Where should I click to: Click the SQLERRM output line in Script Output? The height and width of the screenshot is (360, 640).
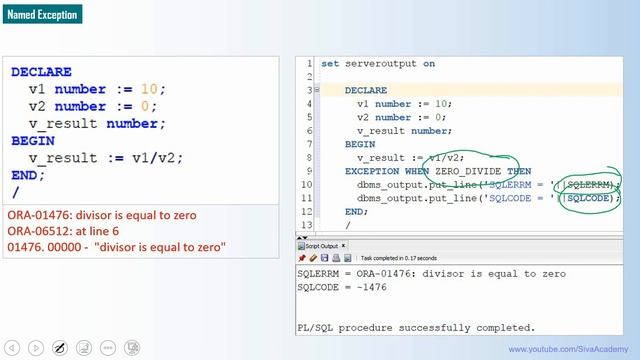pyautogui.click(x=431, y=274)
